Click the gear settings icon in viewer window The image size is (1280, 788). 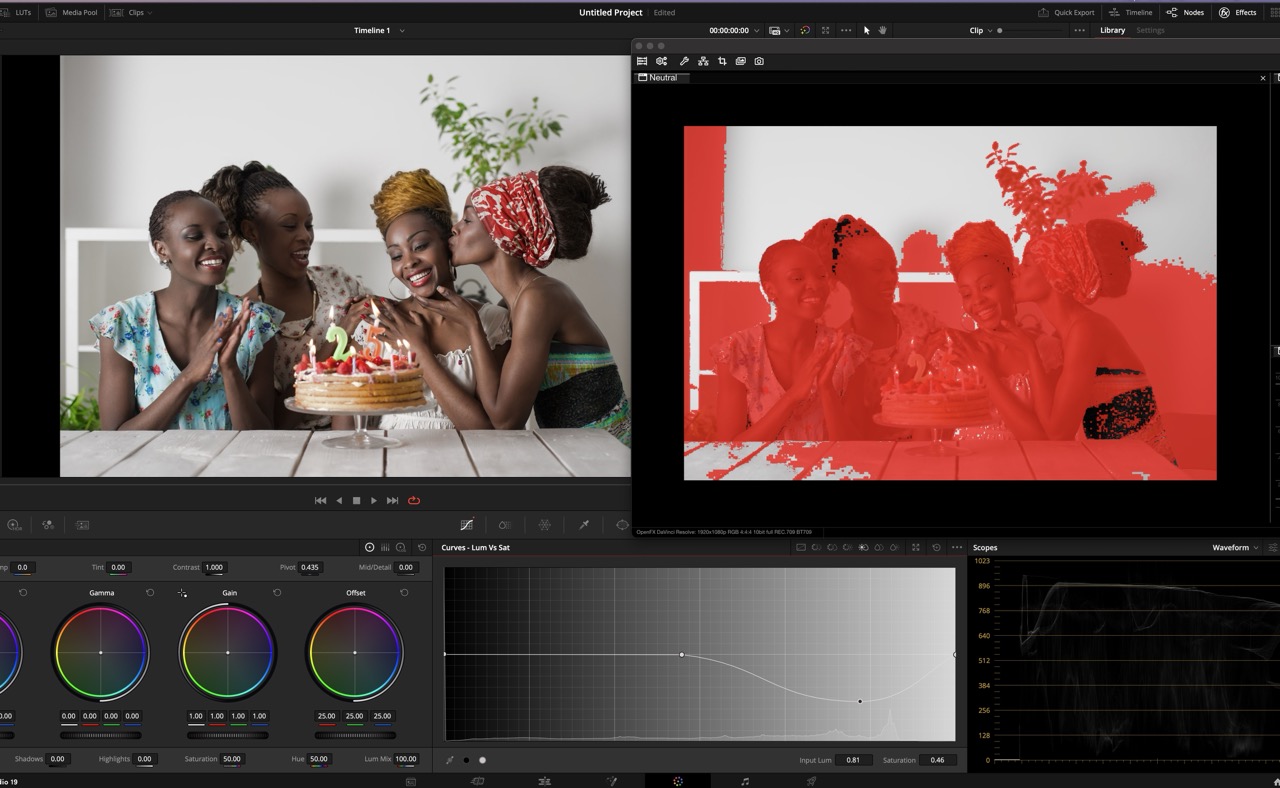[661, 61]
